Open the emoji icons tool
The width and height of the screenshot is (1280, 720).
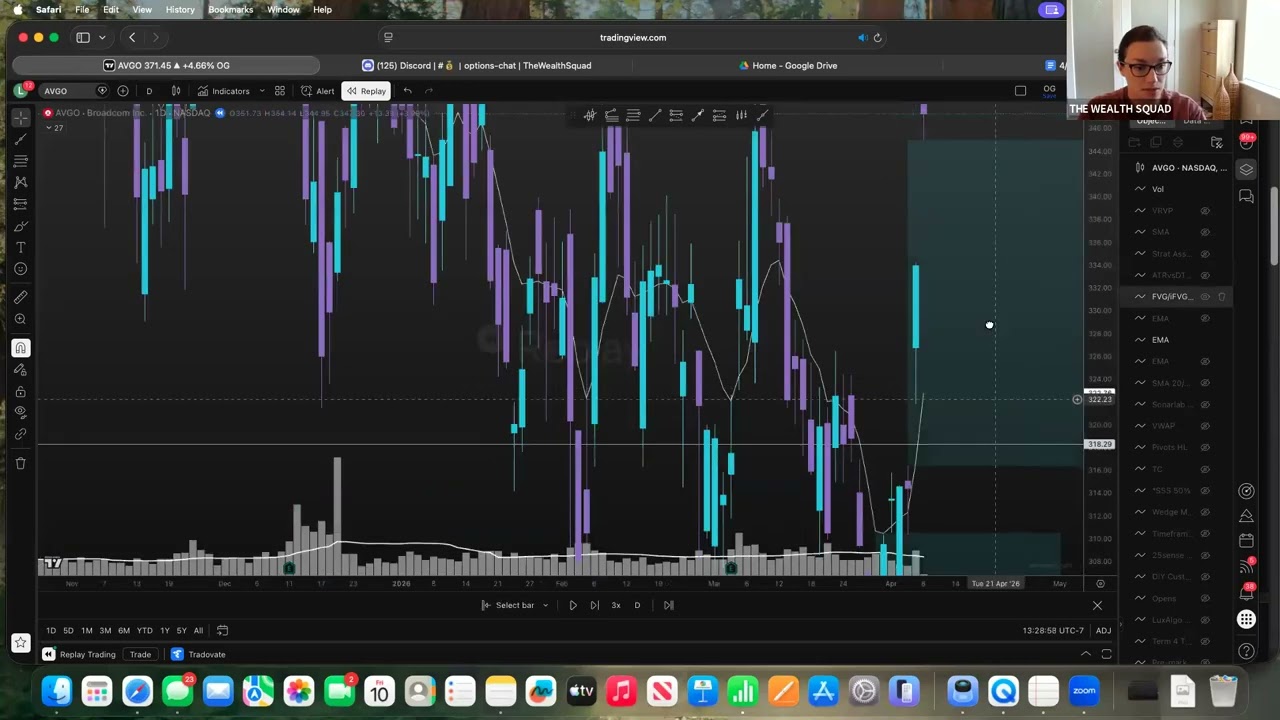point(20,269)
